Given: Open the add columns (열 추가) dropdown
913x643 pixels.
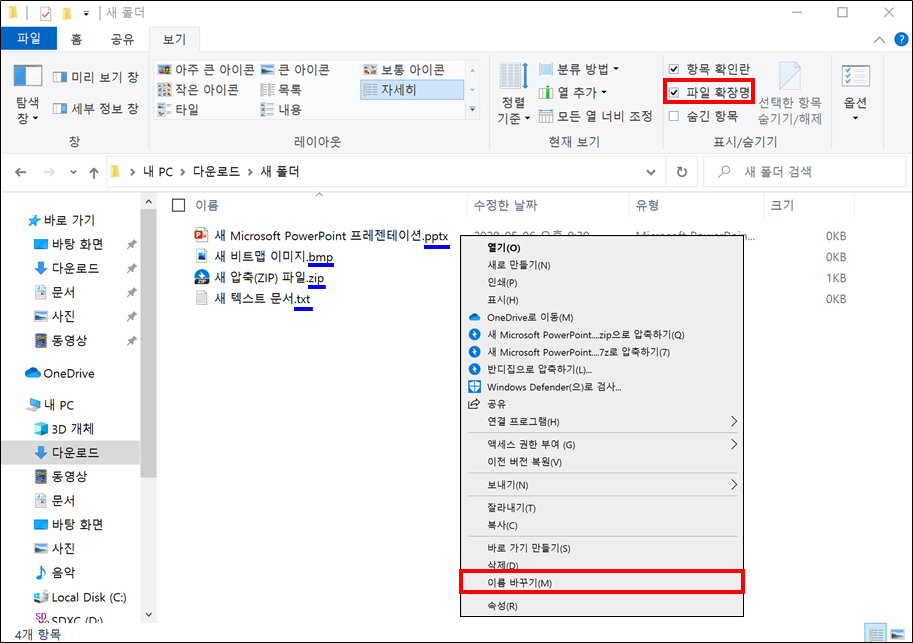Looking at the screenshot, I should [x=572, y=92].
